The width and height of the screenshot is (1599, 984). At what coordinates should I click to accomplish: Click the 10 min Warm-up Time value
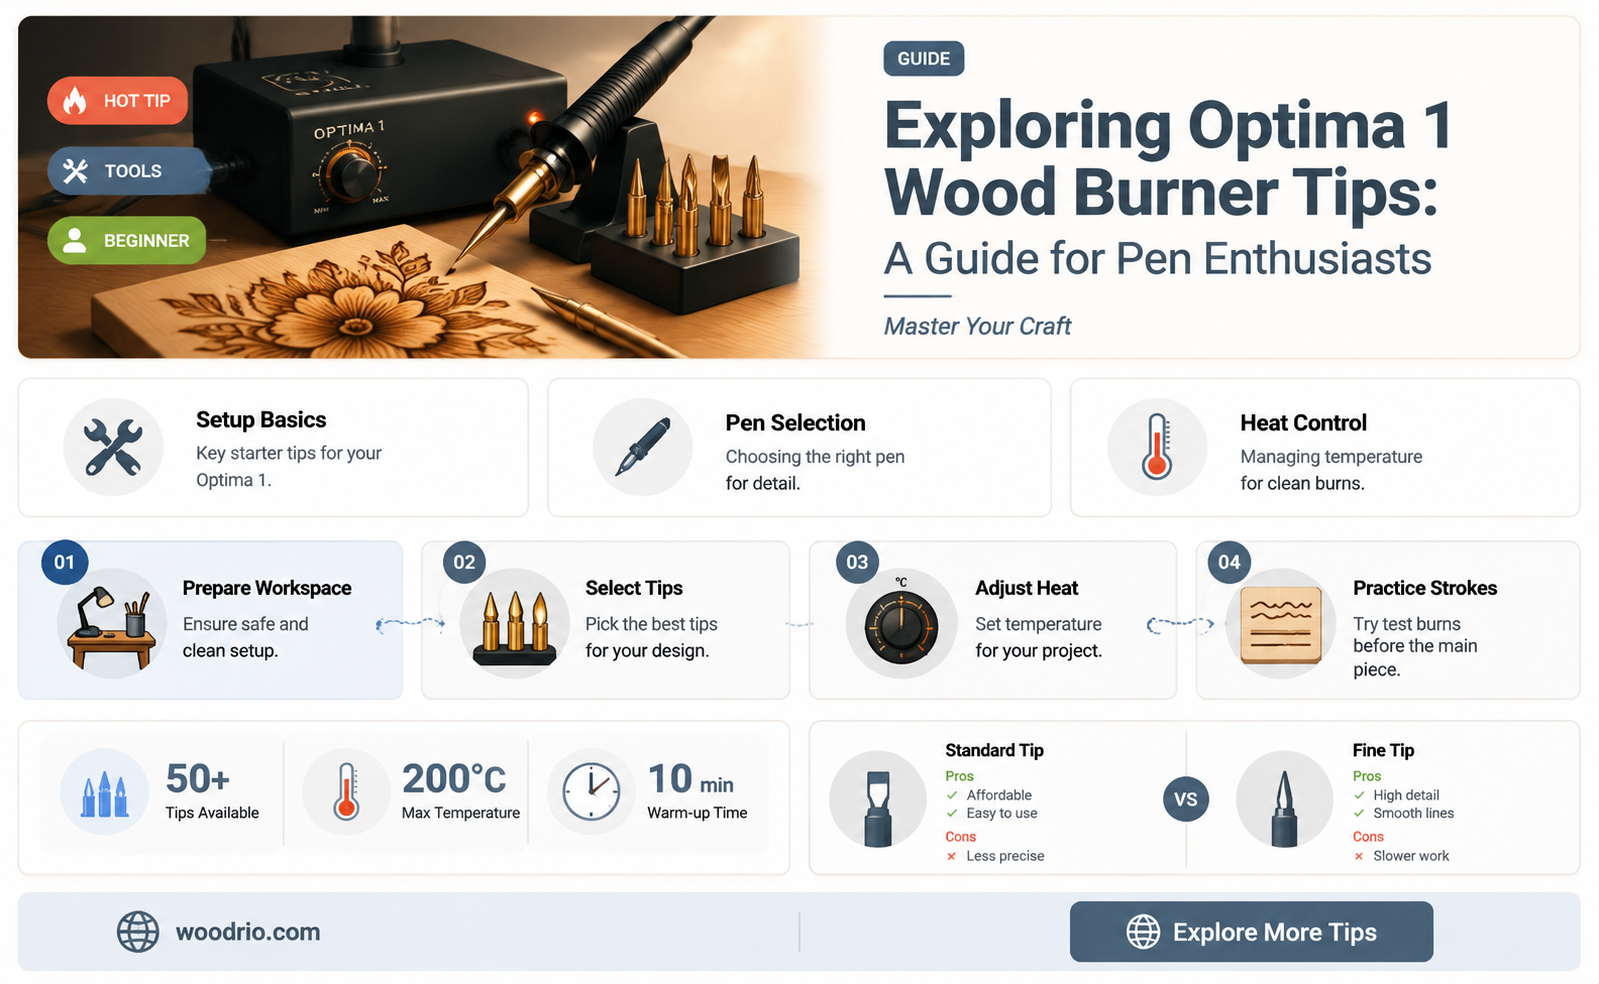tap(691, 779)
